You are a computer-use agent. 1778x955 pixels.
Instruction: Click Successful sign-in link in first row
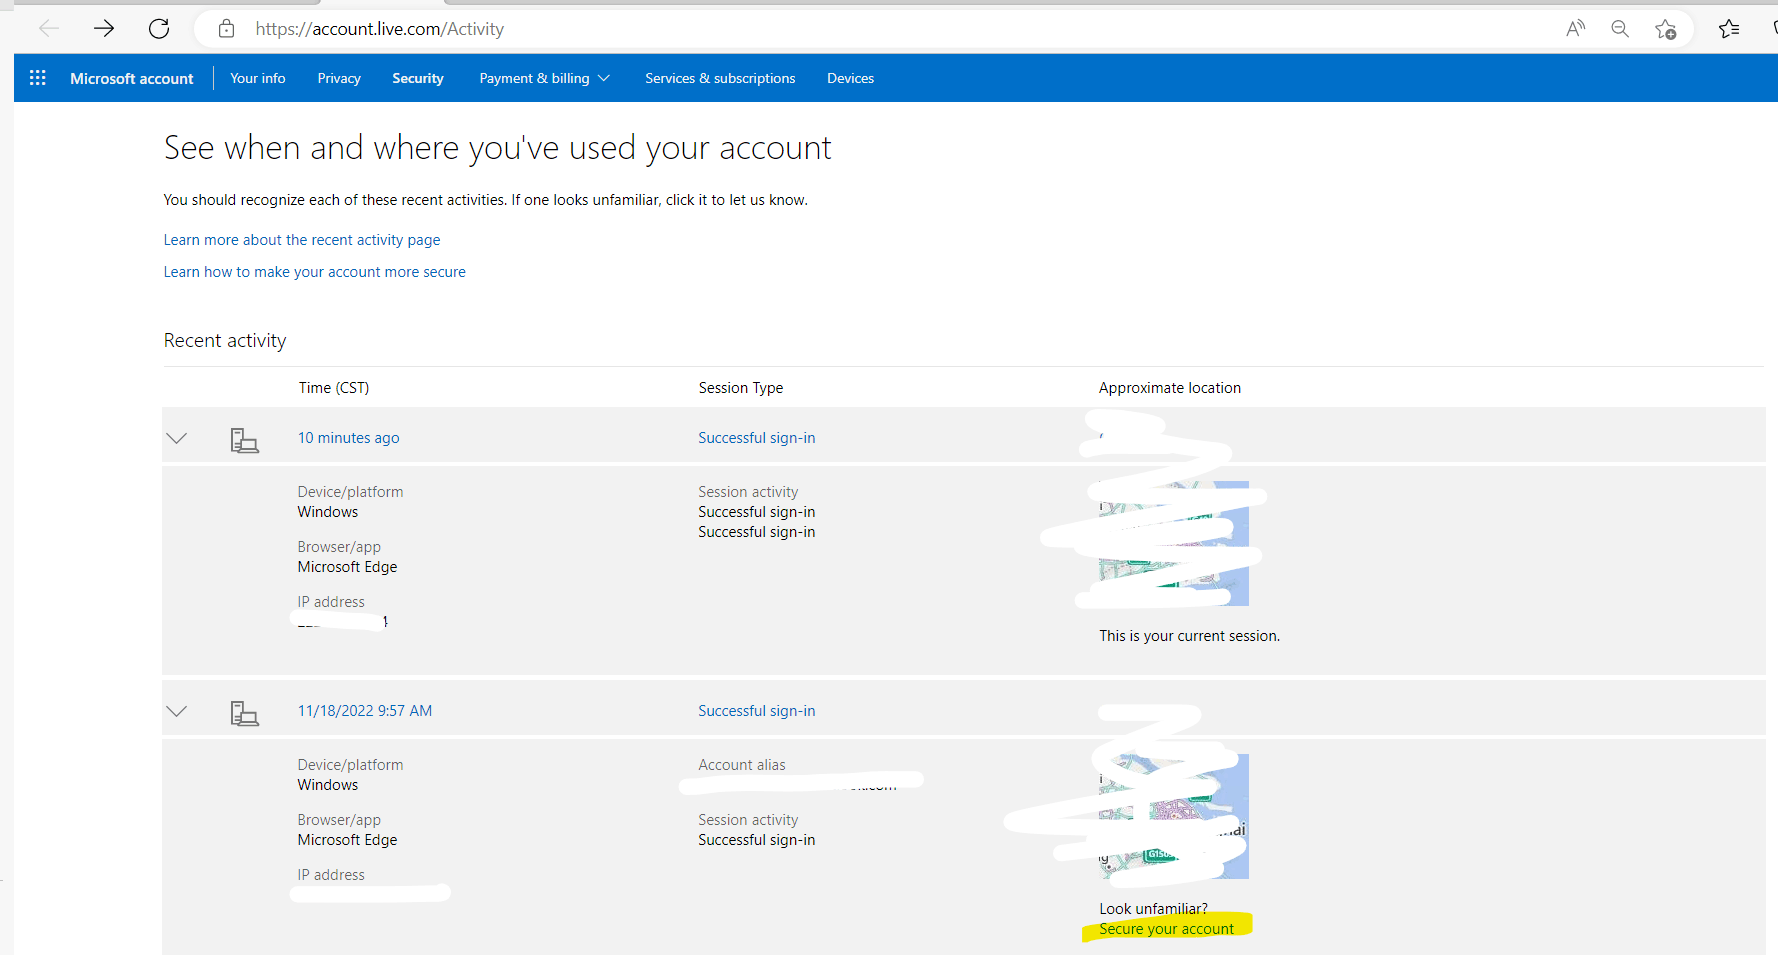[757, 438]
